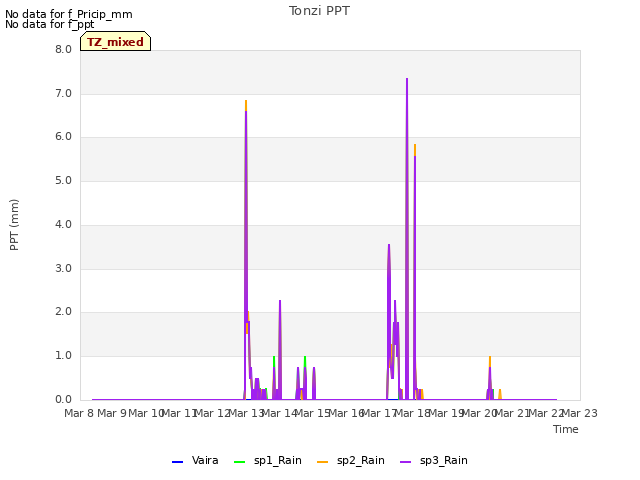
Task: Click the Vaira legend entry
Action: [195, 460]
